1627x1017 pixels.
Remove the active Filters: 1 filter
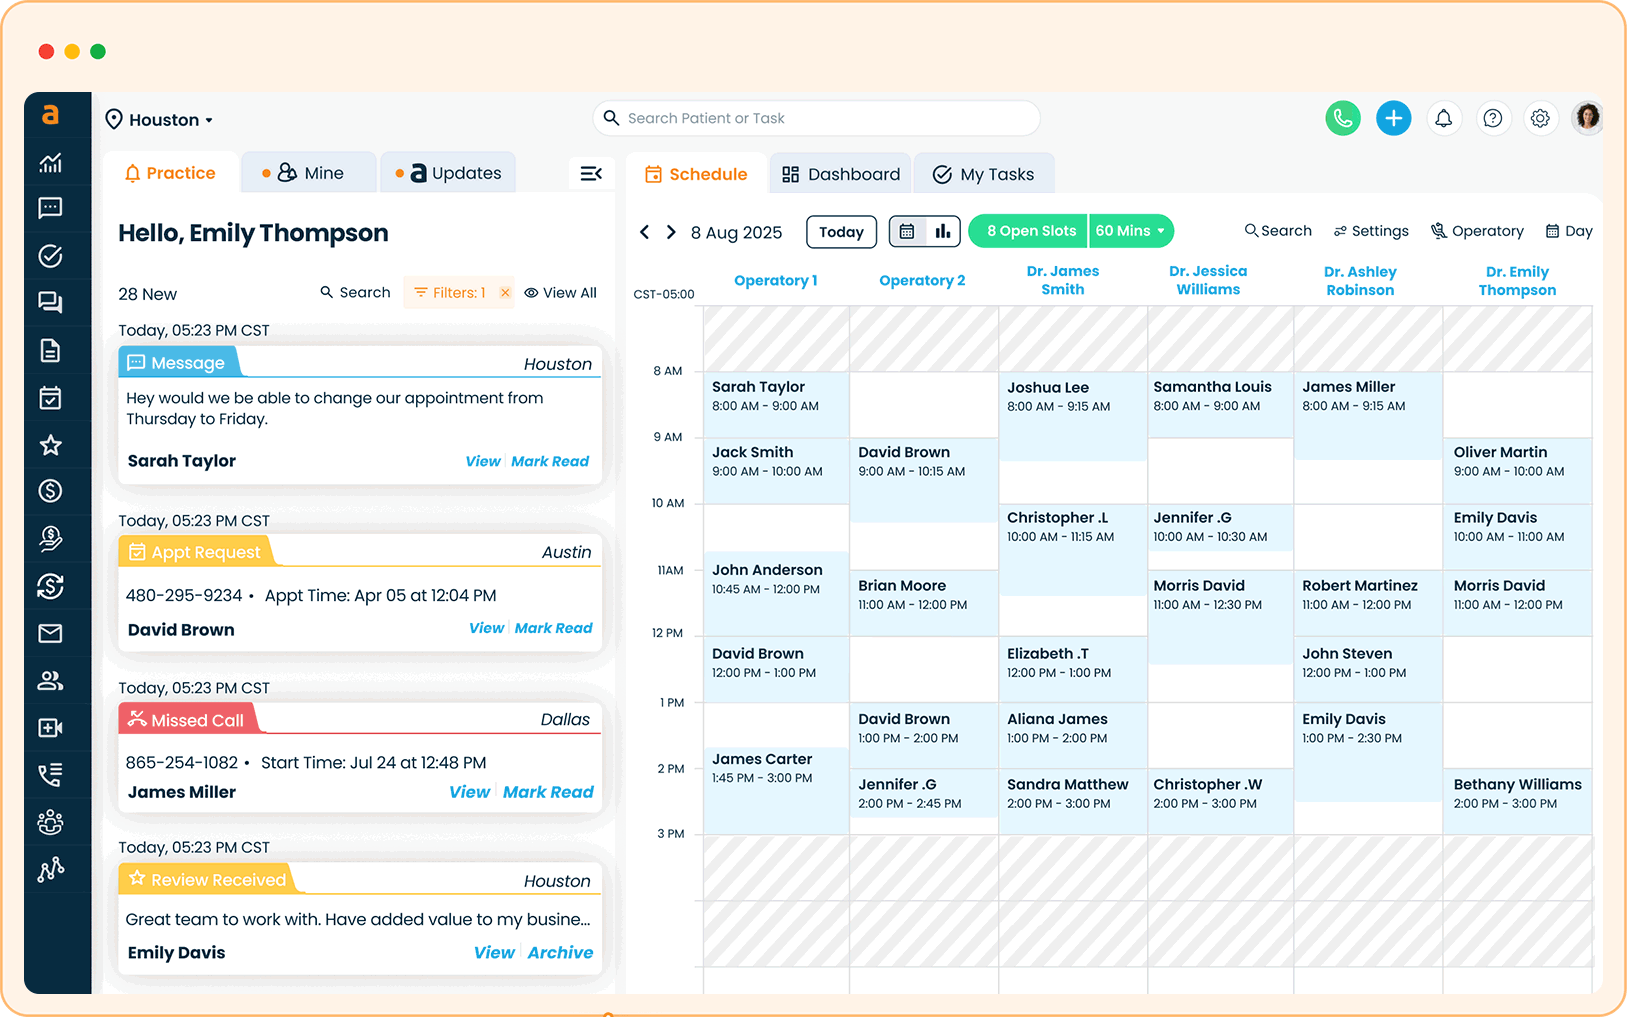[x=505, y=293]
